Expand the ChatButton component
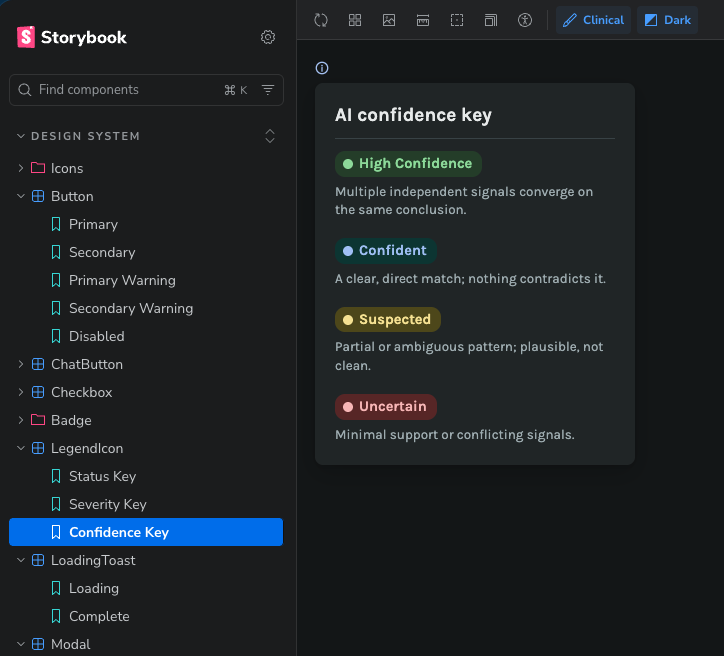The width and height of the screenshot is (724, 656). pyautogui.click(x=146, y=365)
